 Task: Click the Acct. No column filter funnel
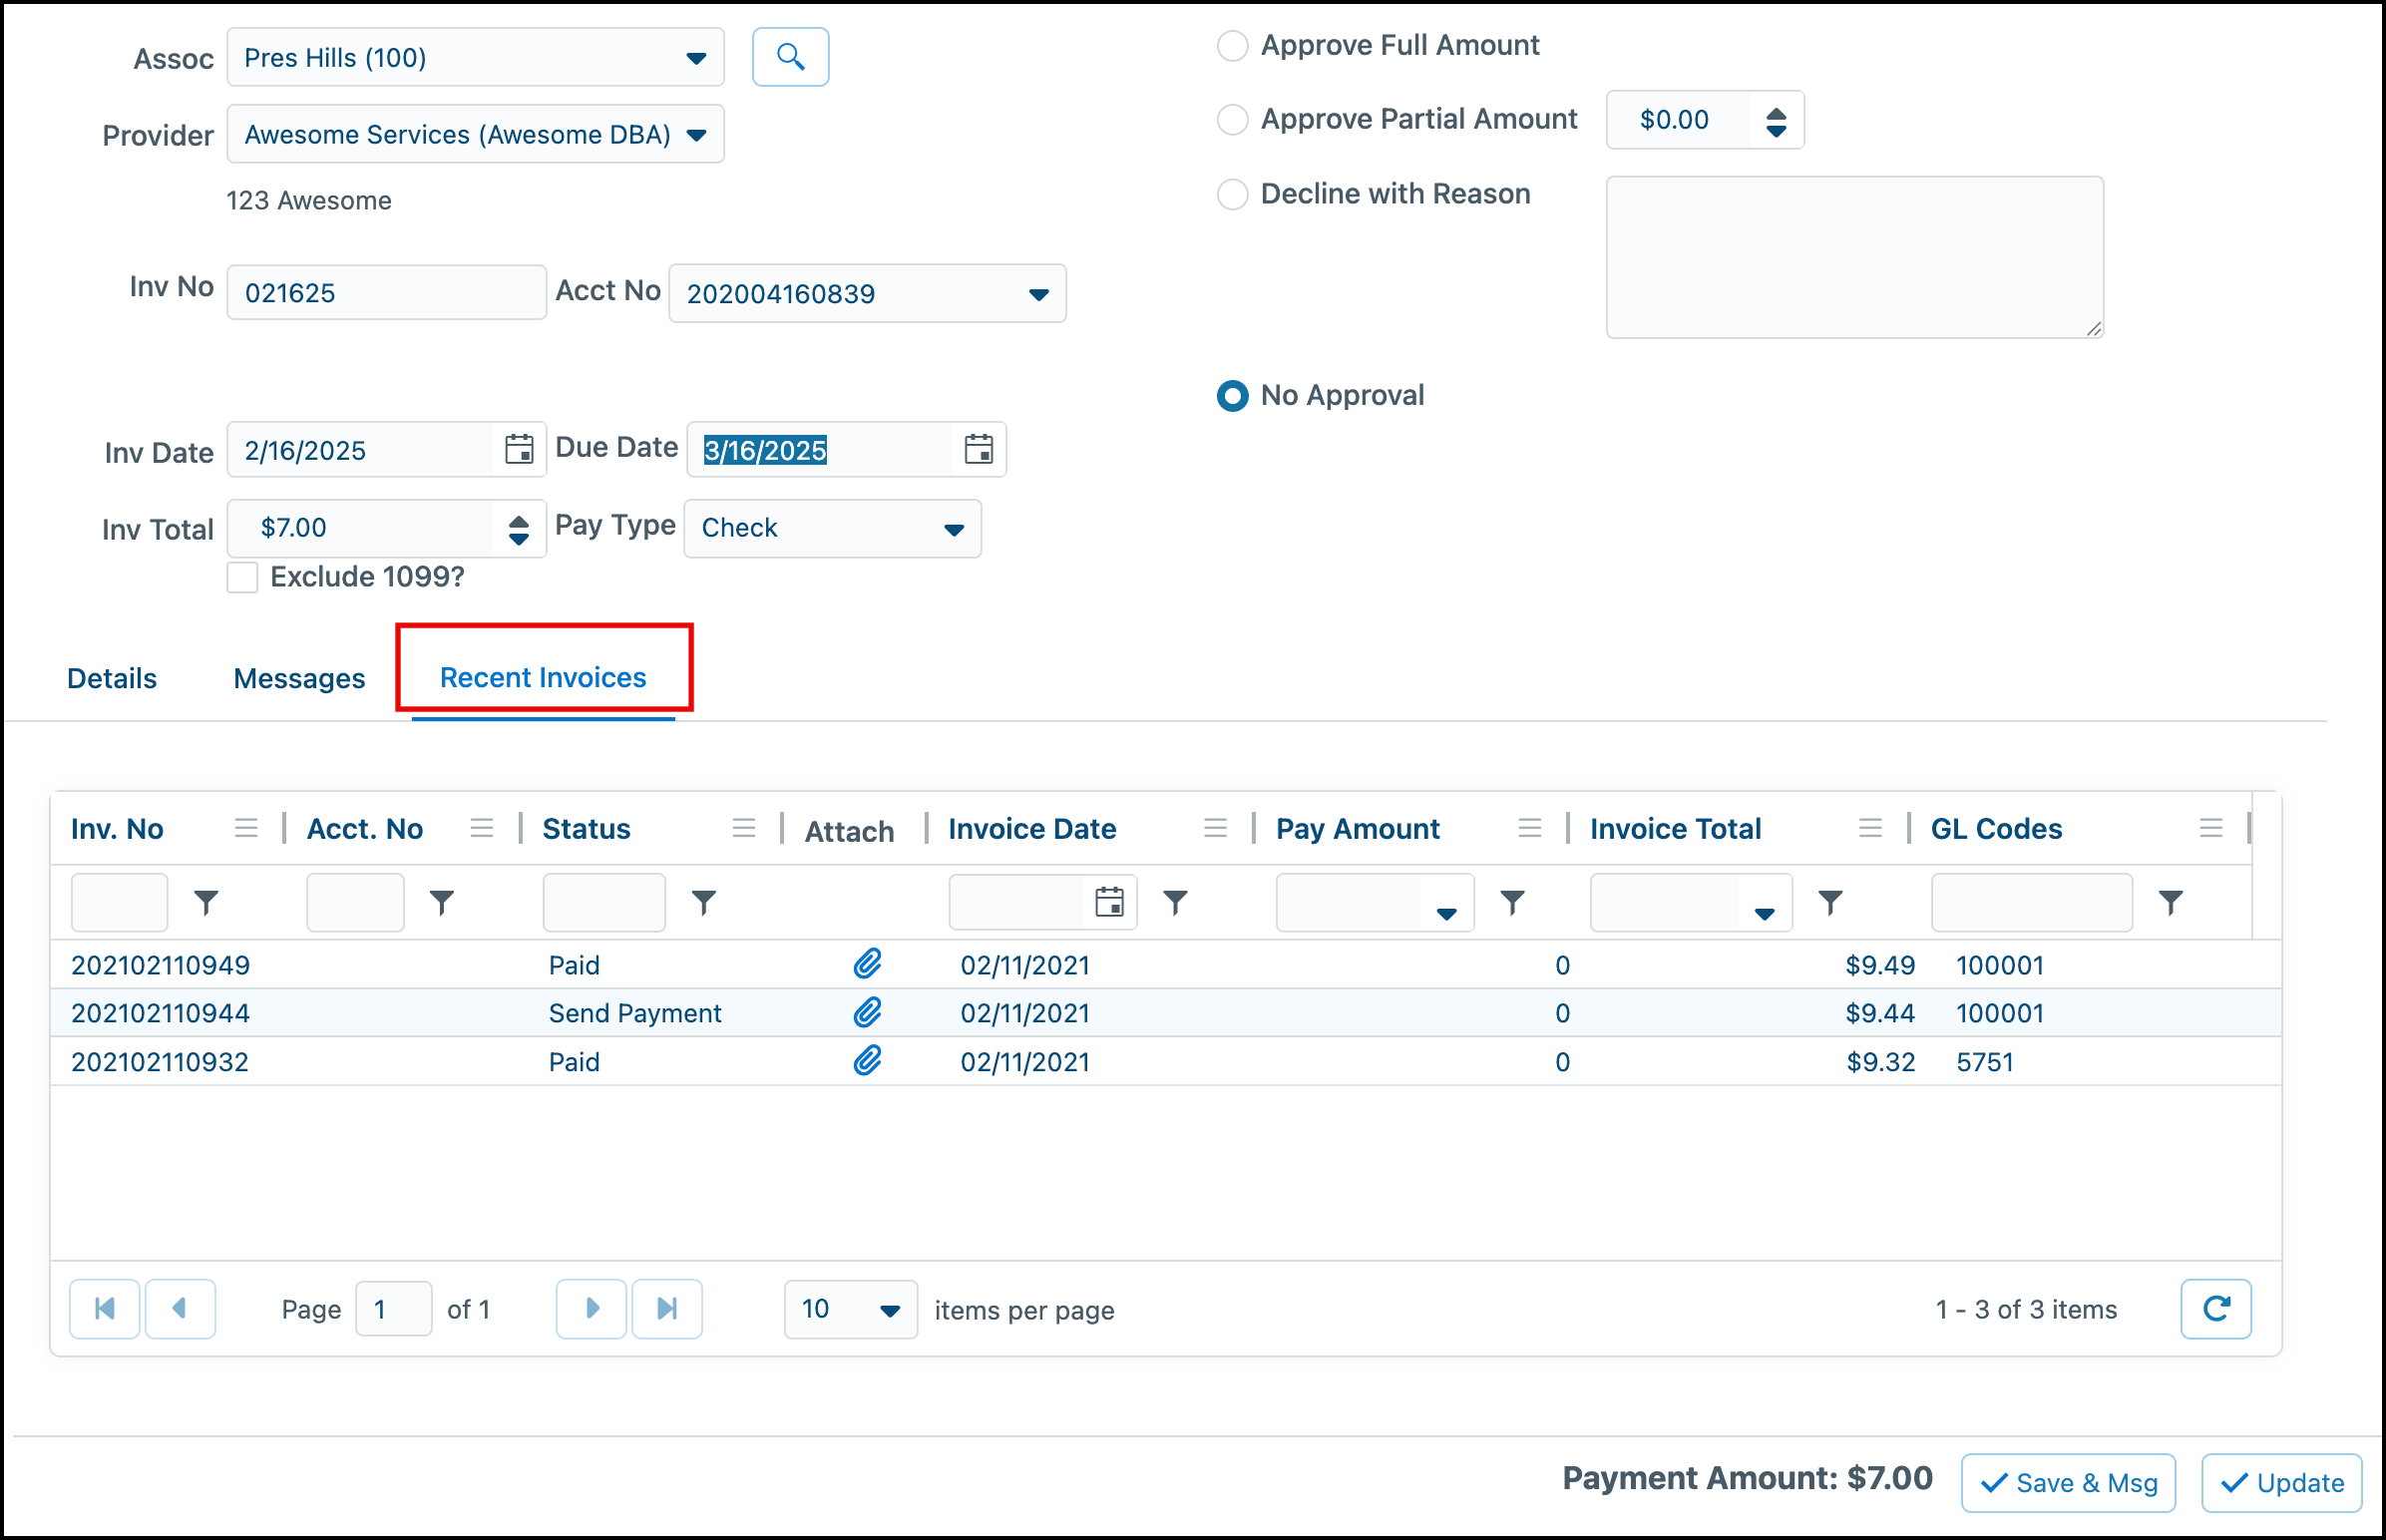pyautogui.click(x=442, y=902)
